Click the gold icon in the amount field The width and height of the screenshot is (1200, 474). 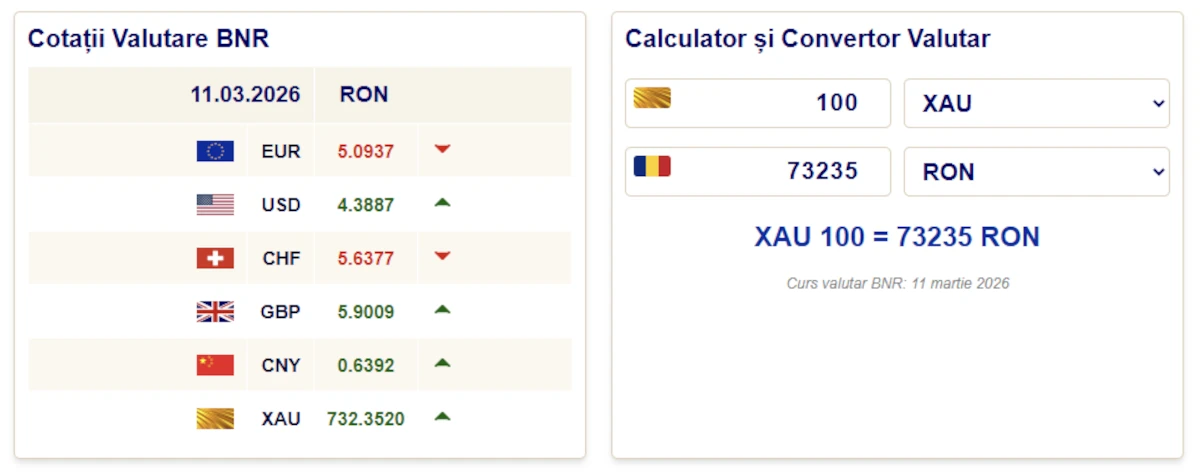[652, 98]
